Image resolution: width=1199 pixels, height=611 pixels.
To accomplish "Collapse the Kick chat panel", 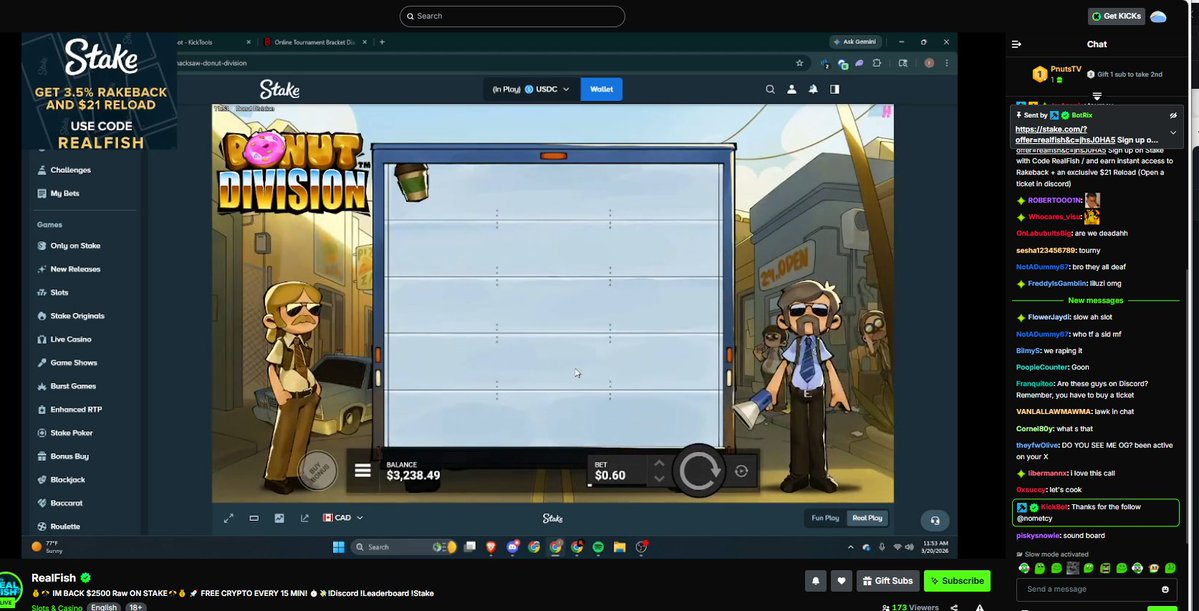I will [1016, 44].
